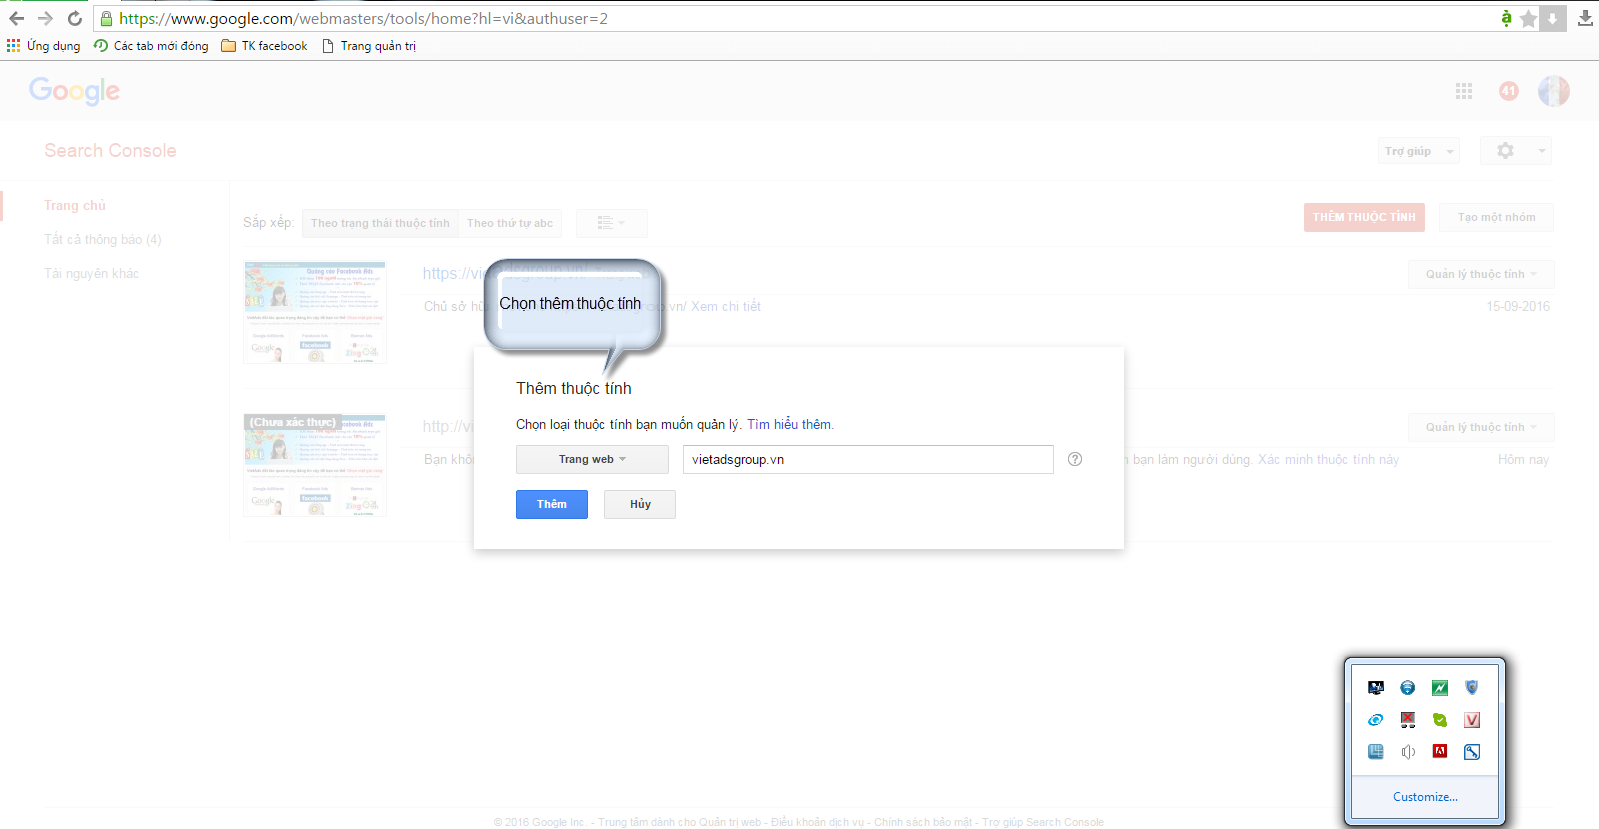Open the Trang quản trị bookmark
Screen dimensions: 1599x829
tap(368, 46)
